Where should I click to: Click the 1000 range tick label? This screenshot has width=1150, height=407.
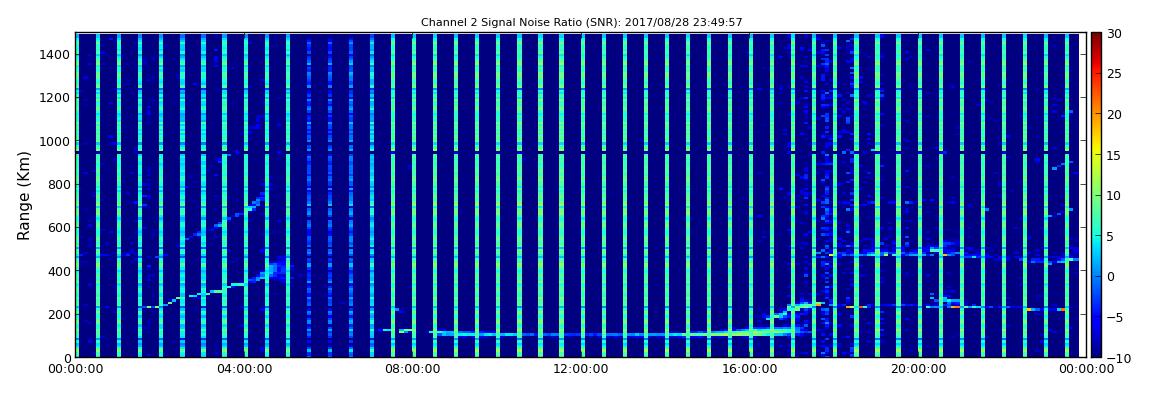click(55, 141)
